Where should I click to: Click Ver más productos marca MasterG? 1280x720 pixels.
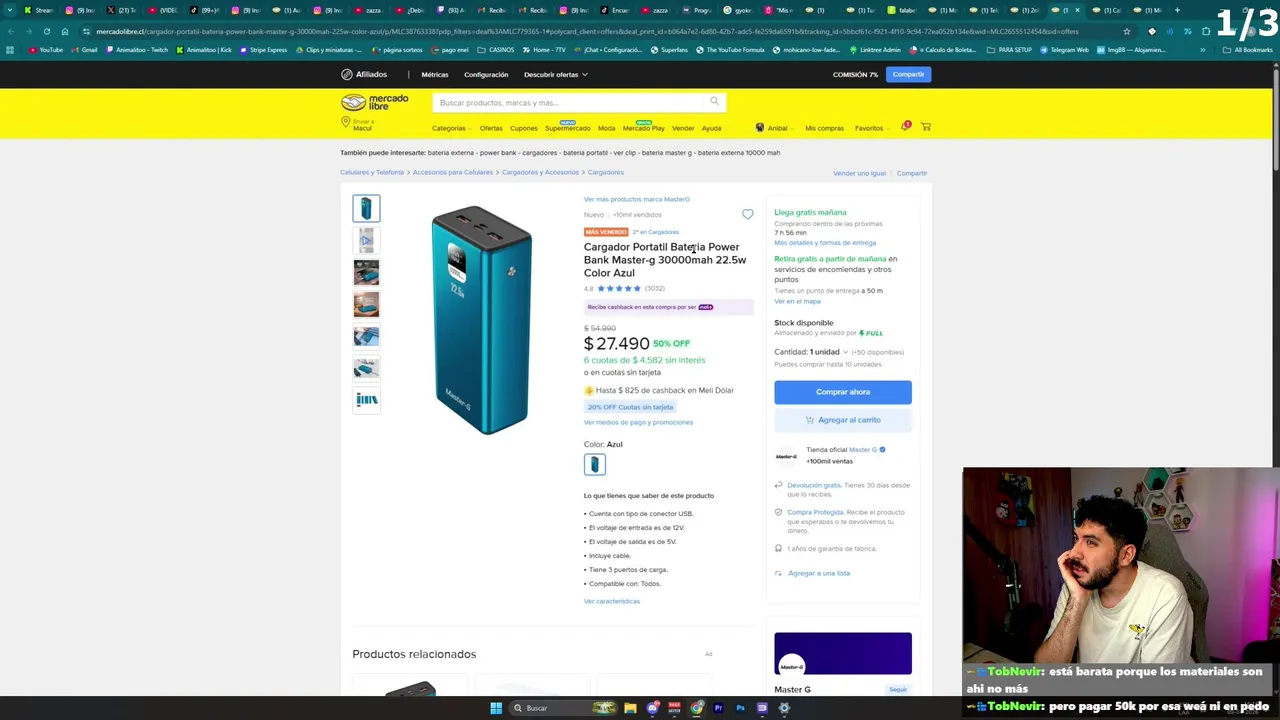637,199
